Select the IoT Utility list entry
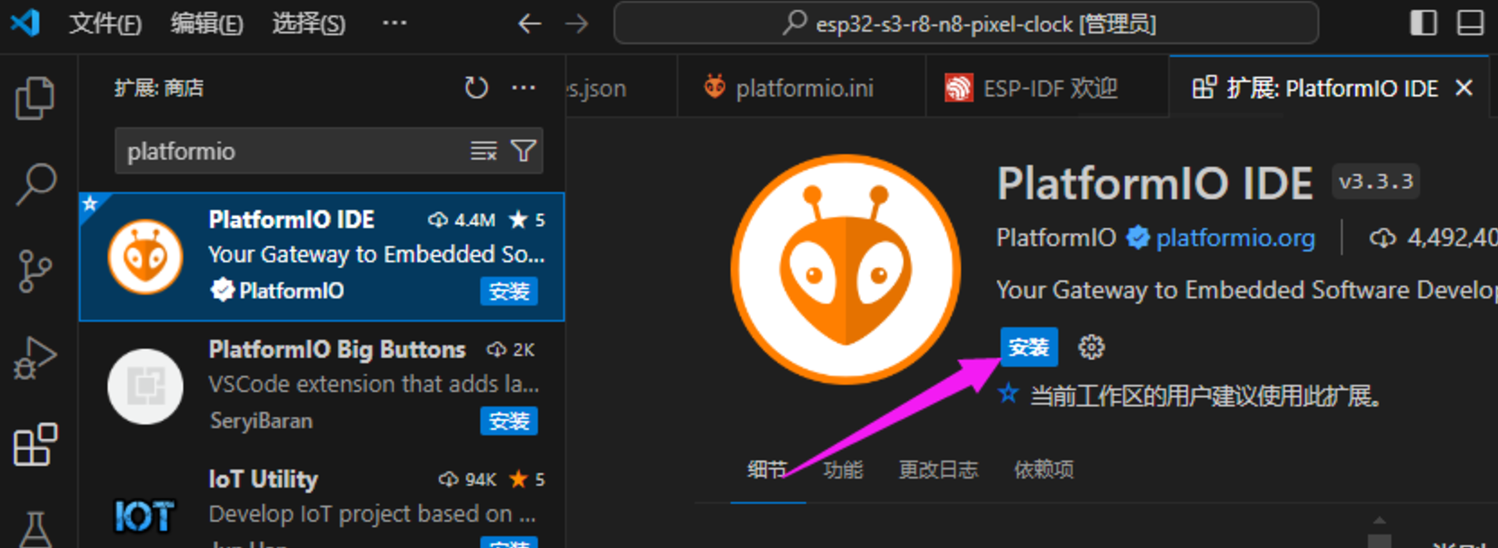The width and height of the screenshot is (1498, 548). [322, 500]
